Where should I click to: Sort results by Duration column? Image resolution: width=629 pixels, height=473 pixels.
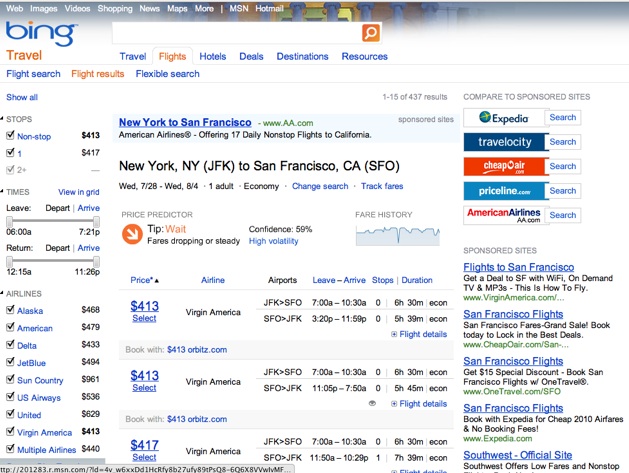point(417,280)
